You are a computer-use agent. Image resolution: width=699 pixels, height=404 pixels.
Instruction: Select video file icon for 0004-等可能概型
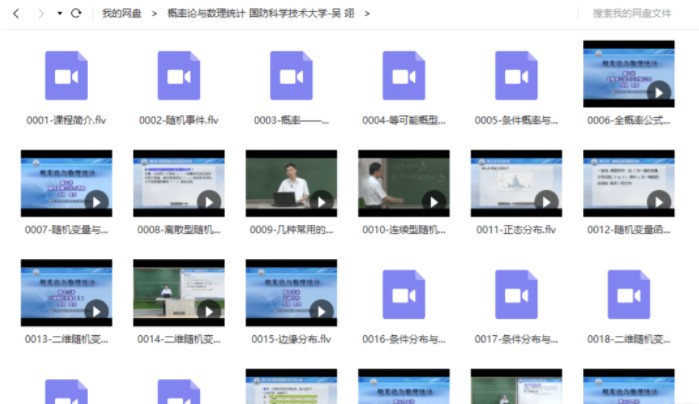click(404, 75)
